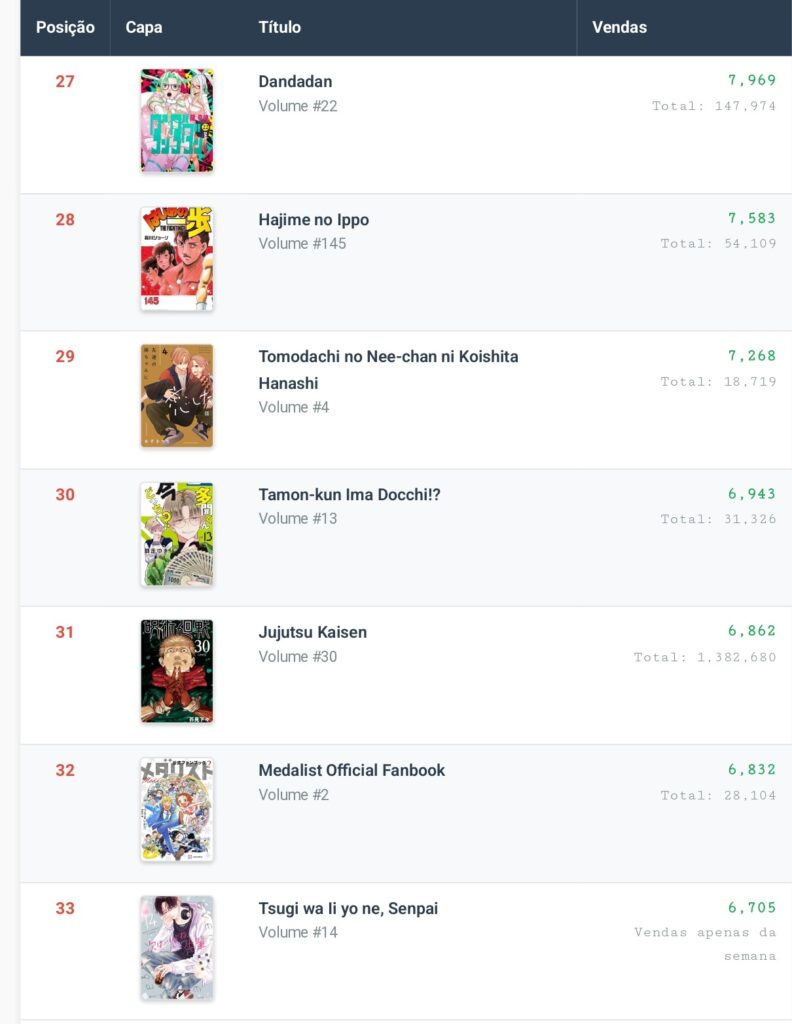Click the Capa column header
This screenshot has width=792, height=1024.
144,27
